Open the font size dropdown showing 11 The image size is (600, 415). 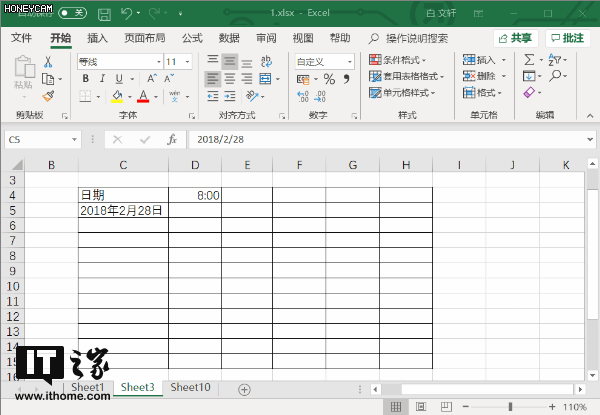(x=187, y=62)
